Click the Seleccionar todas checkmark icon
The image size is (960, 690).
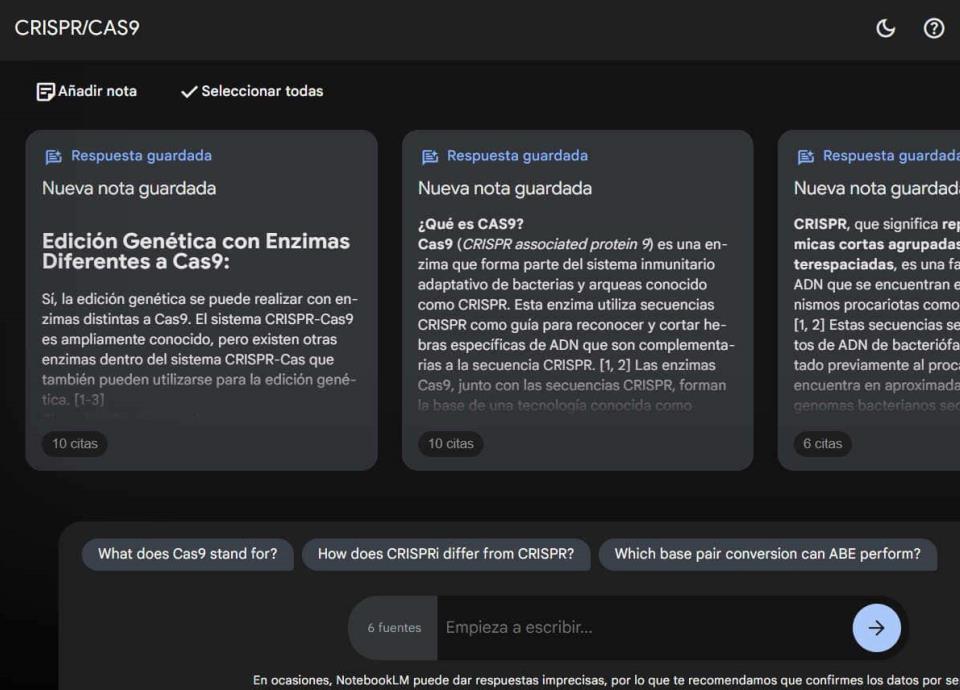pos(189,92)
